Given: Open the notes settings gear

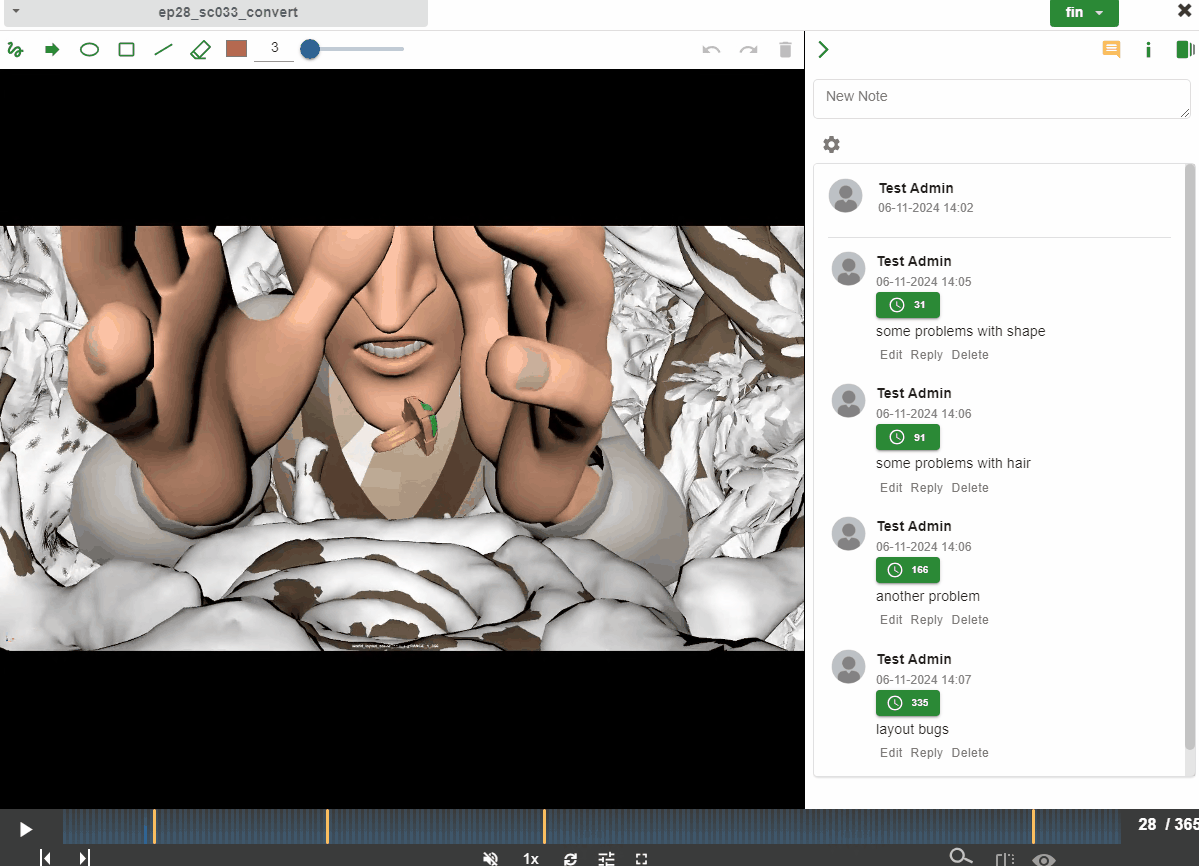Looking at the screenshot, I should [831, 144].
